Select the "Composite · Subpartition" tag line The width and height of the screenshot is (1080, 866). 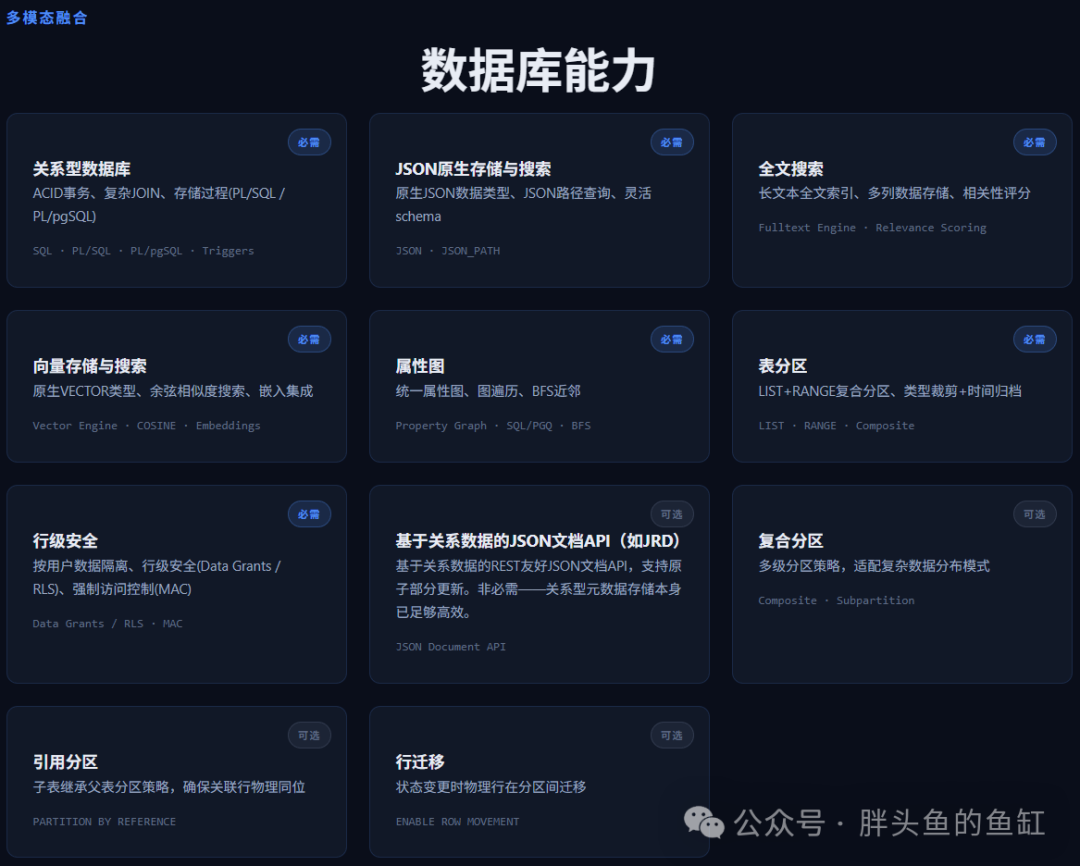836,601
